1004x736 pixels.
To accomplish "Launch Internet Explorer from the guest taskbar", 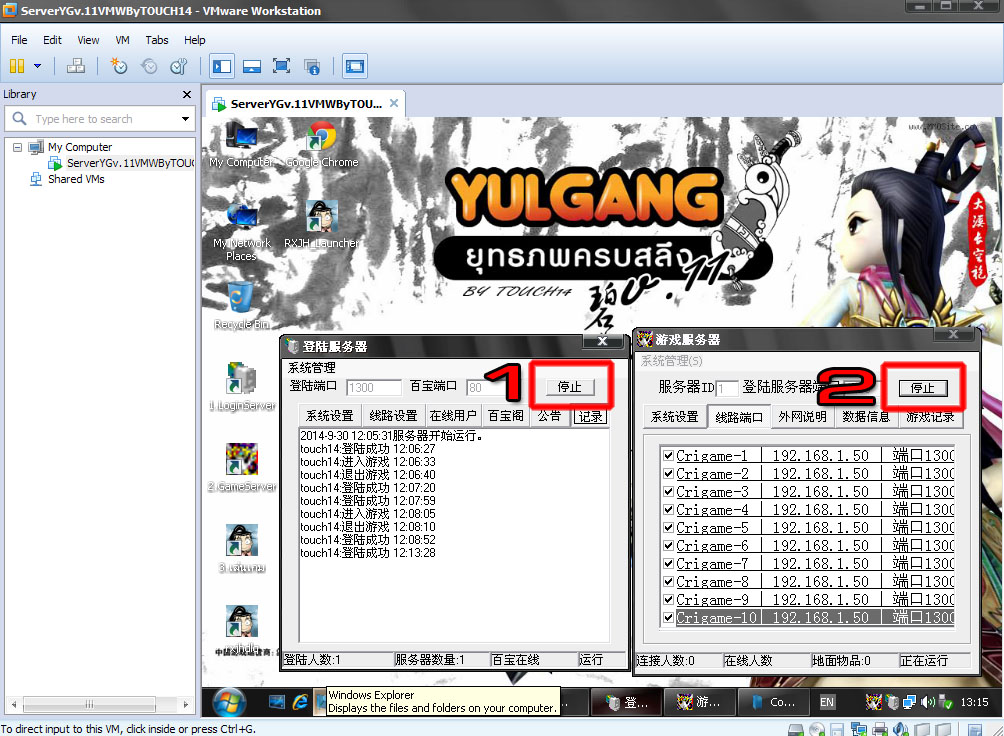I will (x=299, y=702).
